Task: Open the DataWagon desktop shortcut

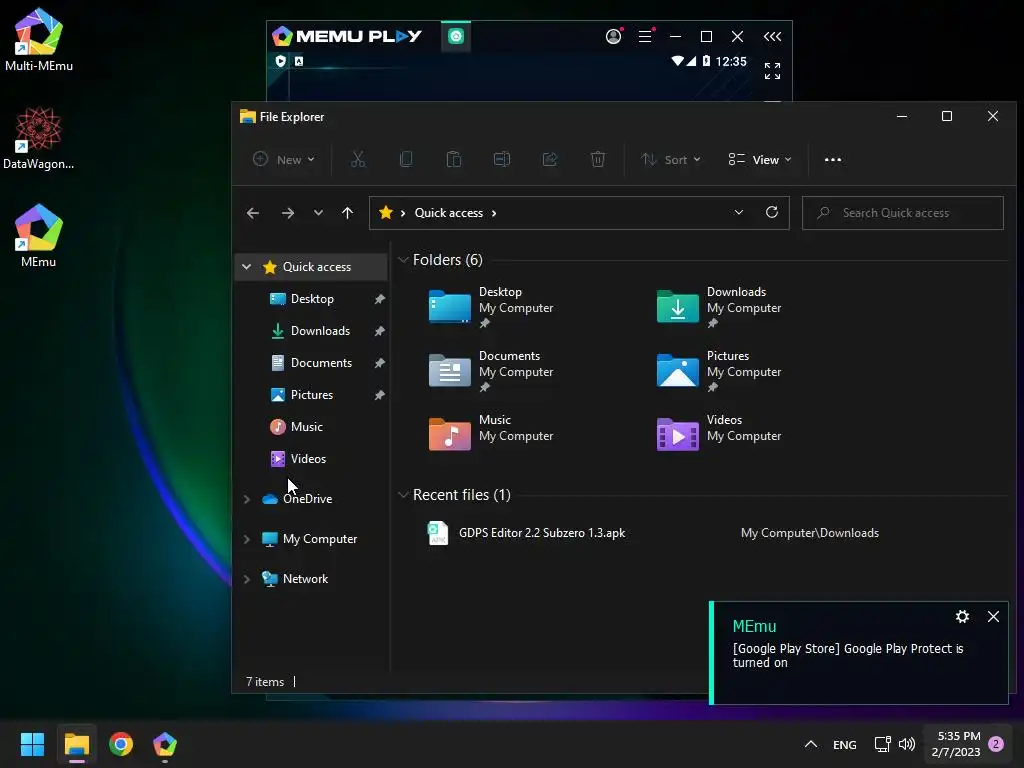Action: [x=39, y=138]
